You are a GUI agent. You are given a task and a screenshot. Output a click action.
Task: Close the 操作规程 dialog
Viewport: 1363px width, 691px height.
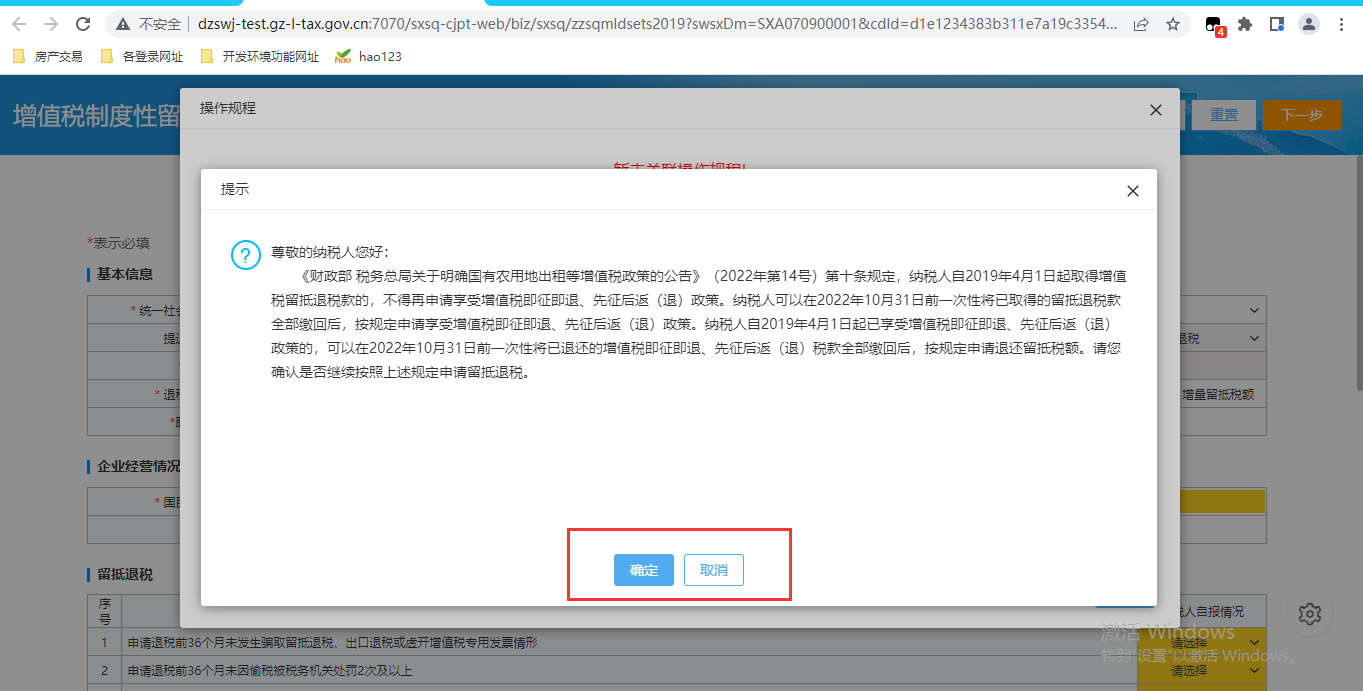(1155, 110)
